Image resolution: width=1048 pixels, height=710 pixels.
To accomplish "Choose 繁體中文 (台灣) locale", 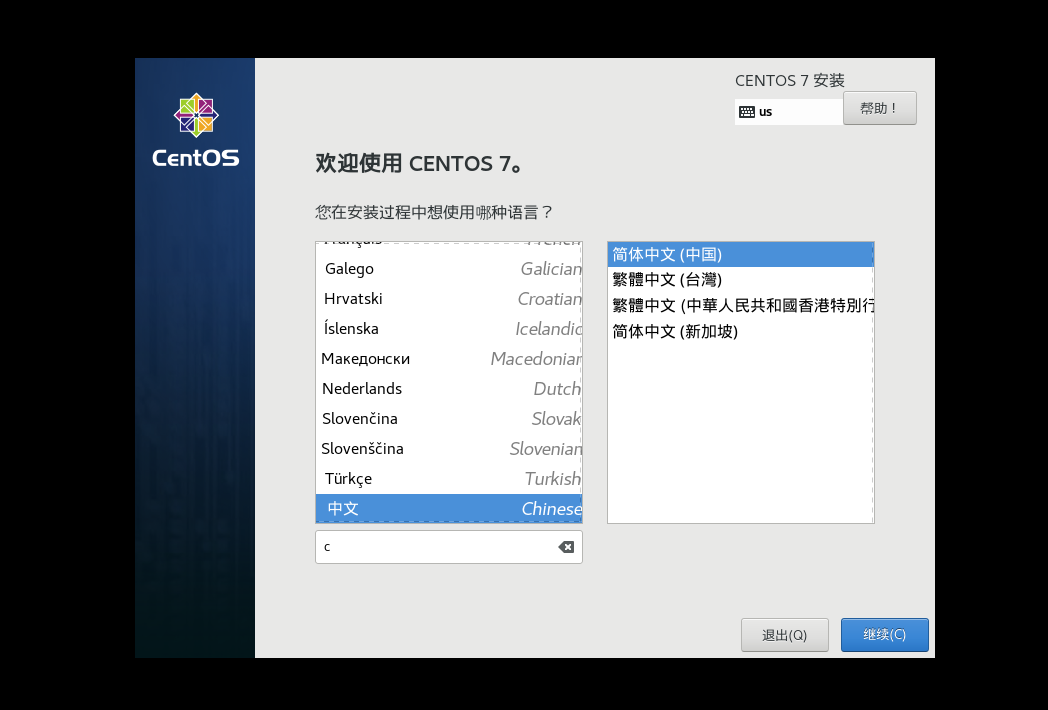I will (x=741, y=280).
